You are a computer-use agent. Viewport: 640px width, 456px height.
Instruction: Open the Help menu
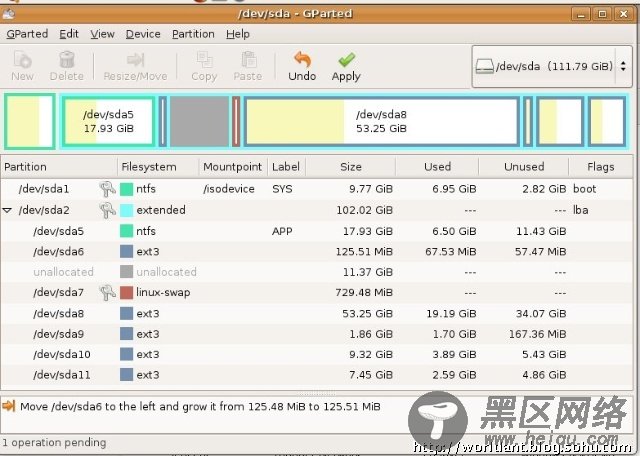tap(238, 34)
